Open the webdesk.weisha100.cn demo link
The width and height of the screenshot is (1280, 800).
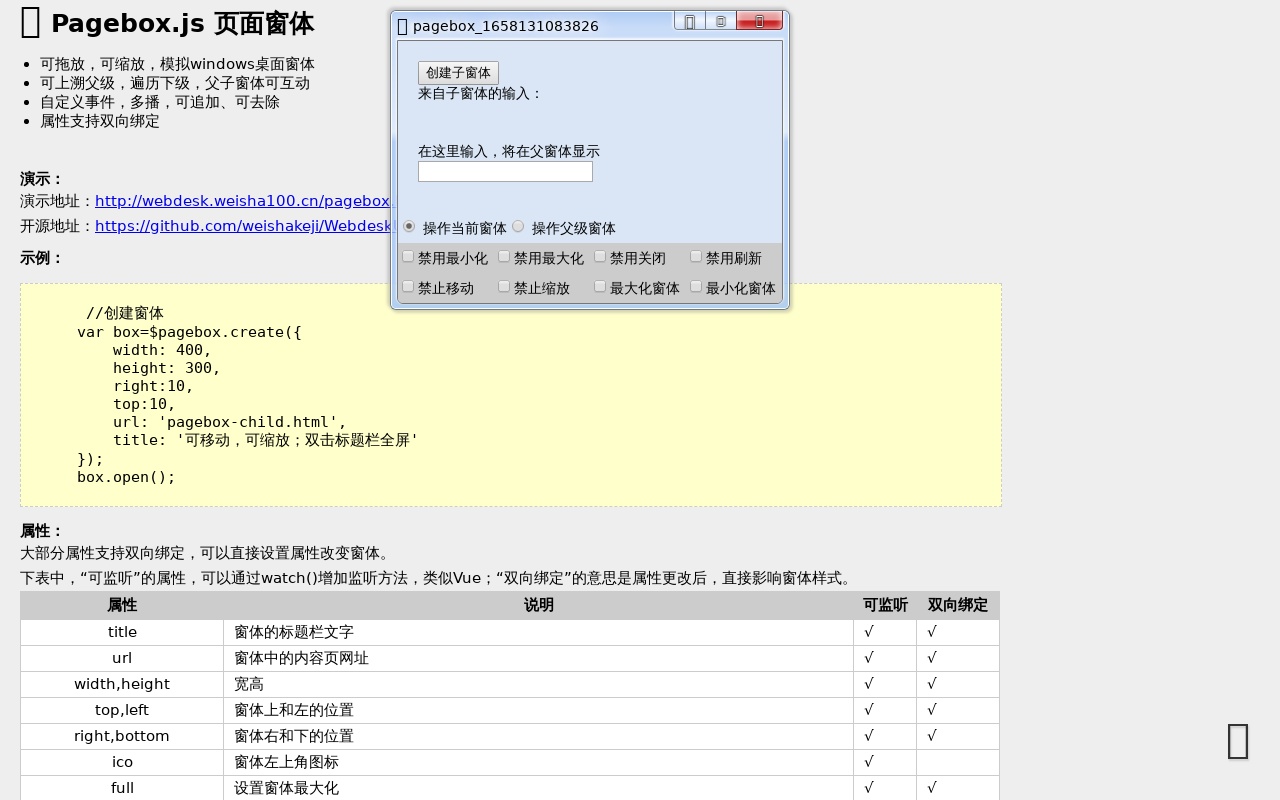click(244, 201)
